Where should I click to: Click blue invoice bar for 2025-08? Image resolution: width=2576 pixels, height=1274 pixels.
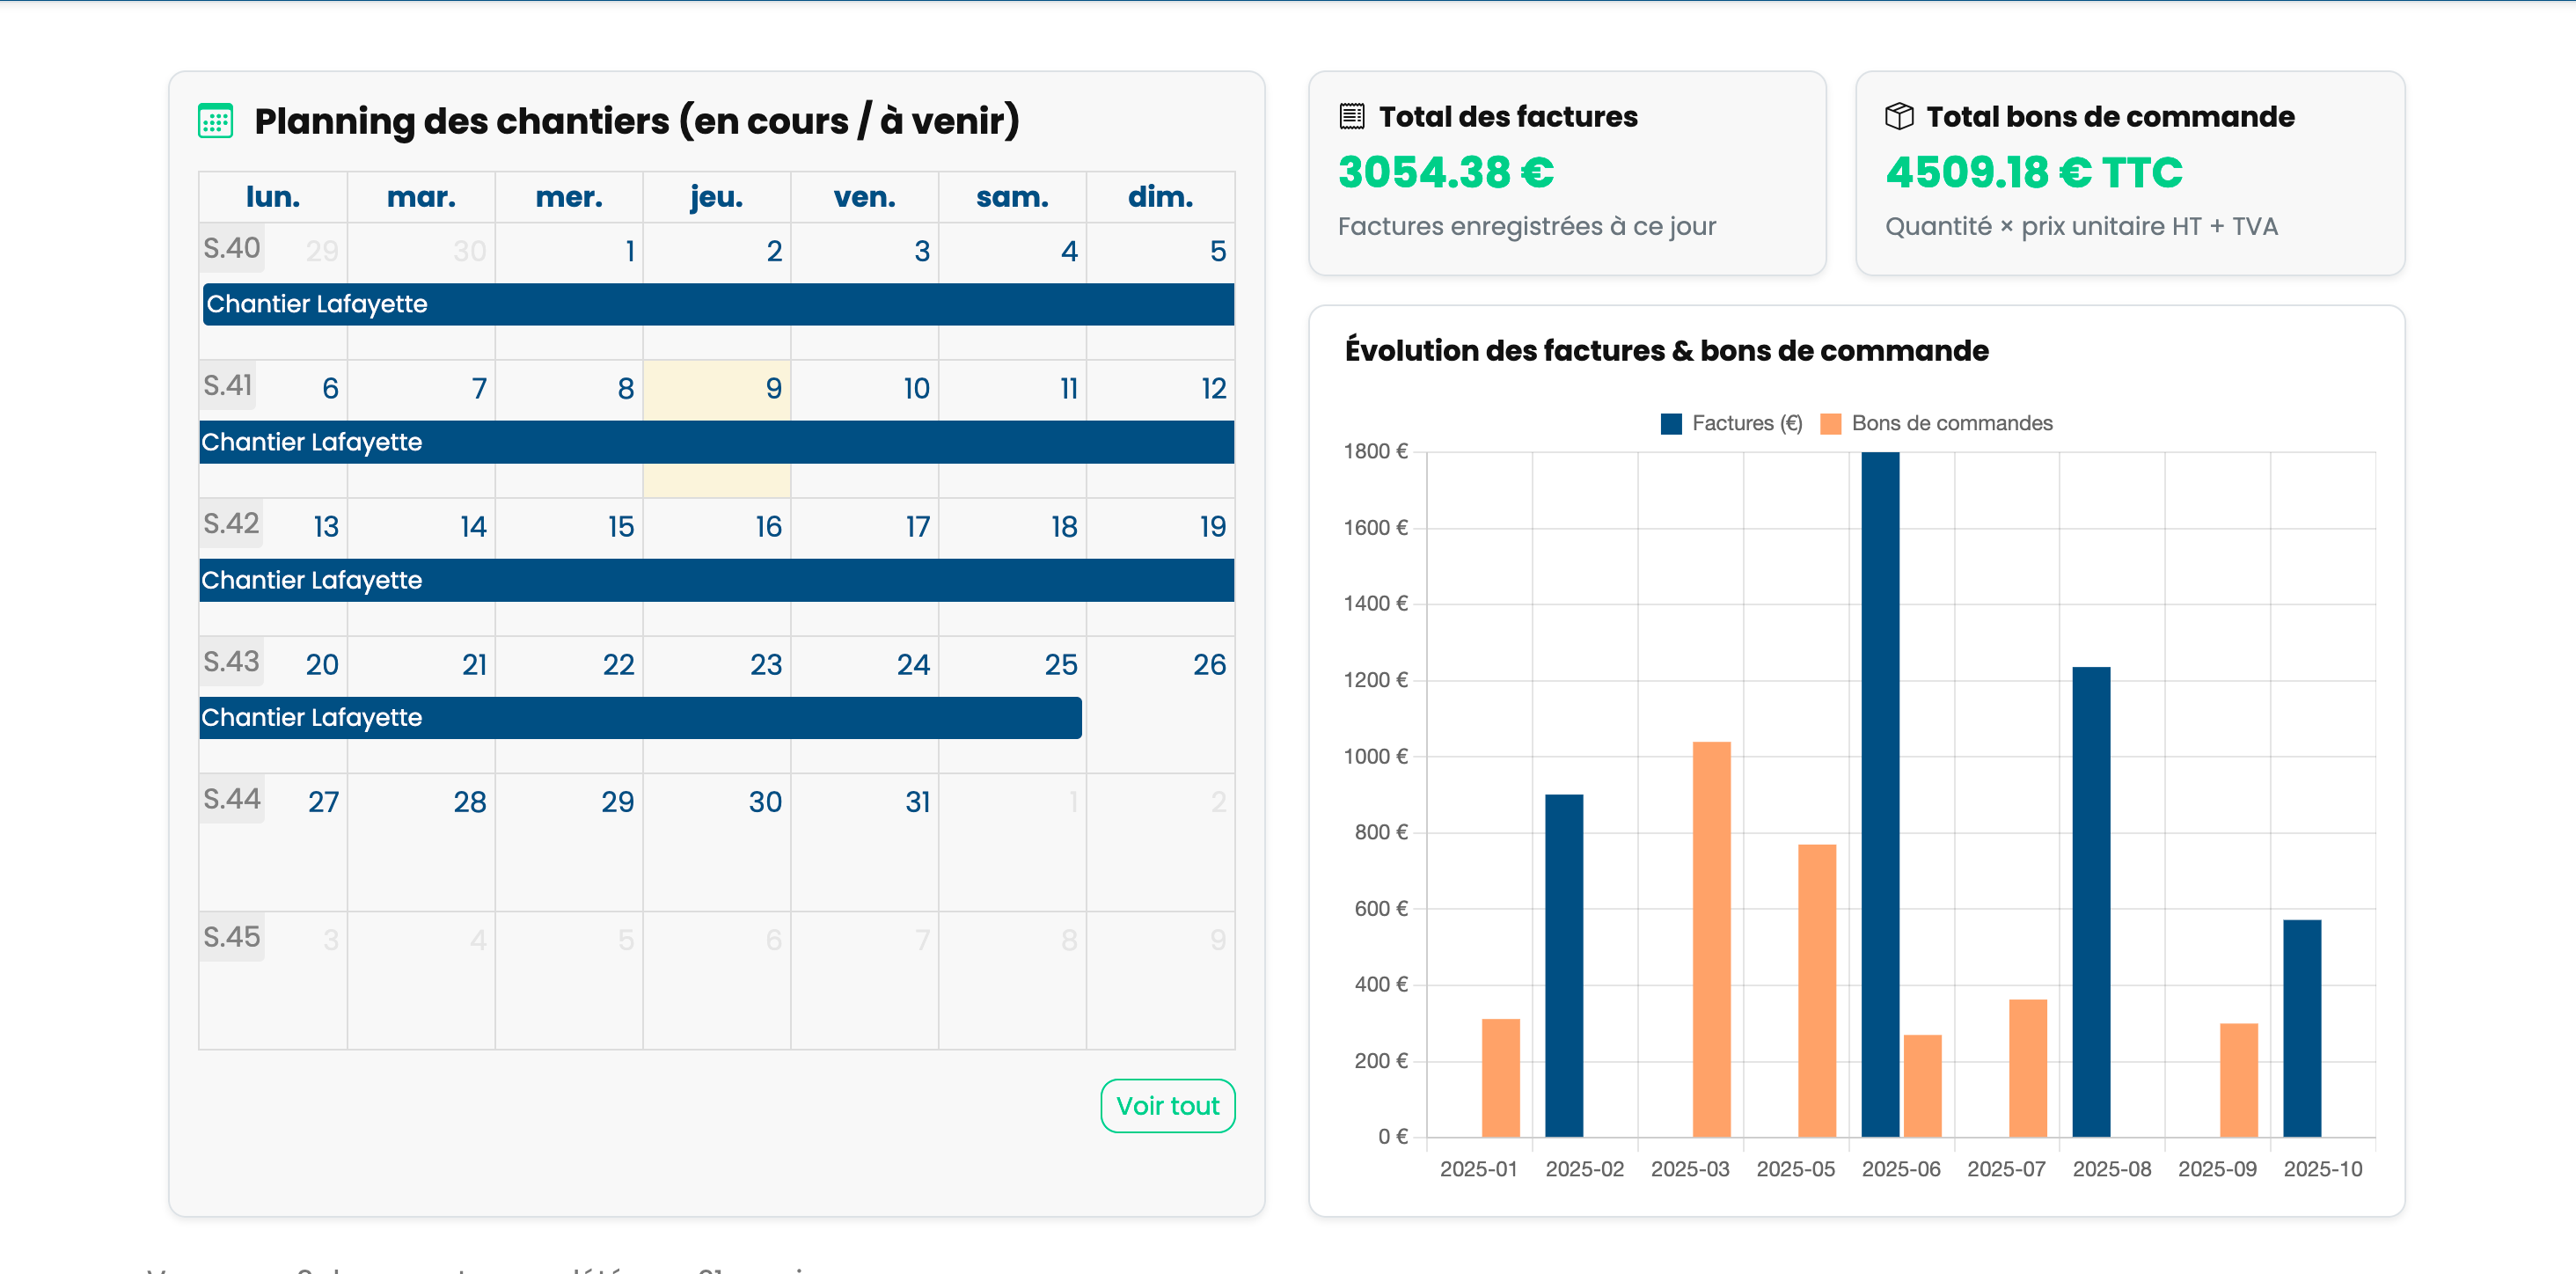(2090, 901)
